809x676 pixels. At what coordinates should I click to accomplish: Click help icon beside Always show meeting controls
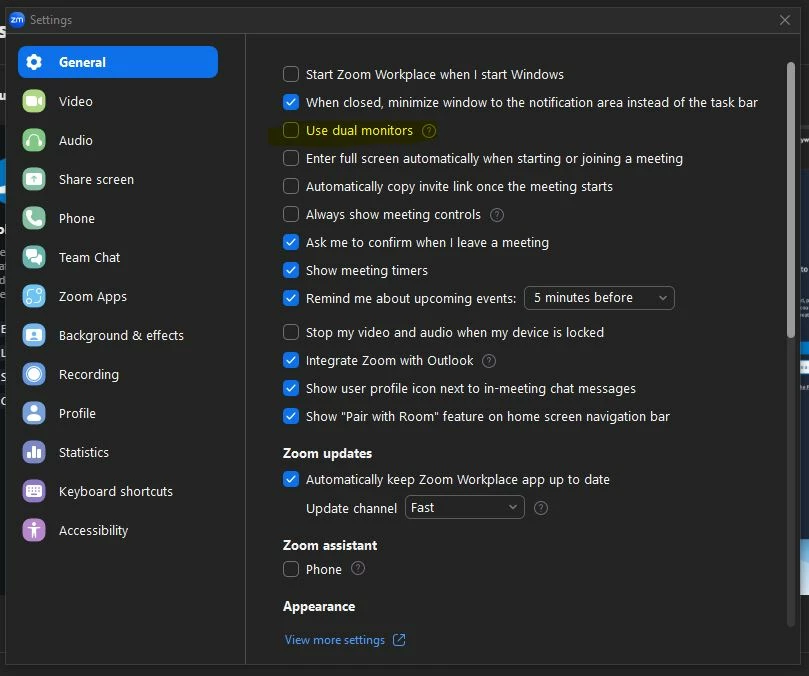click(x=497, y=215)
